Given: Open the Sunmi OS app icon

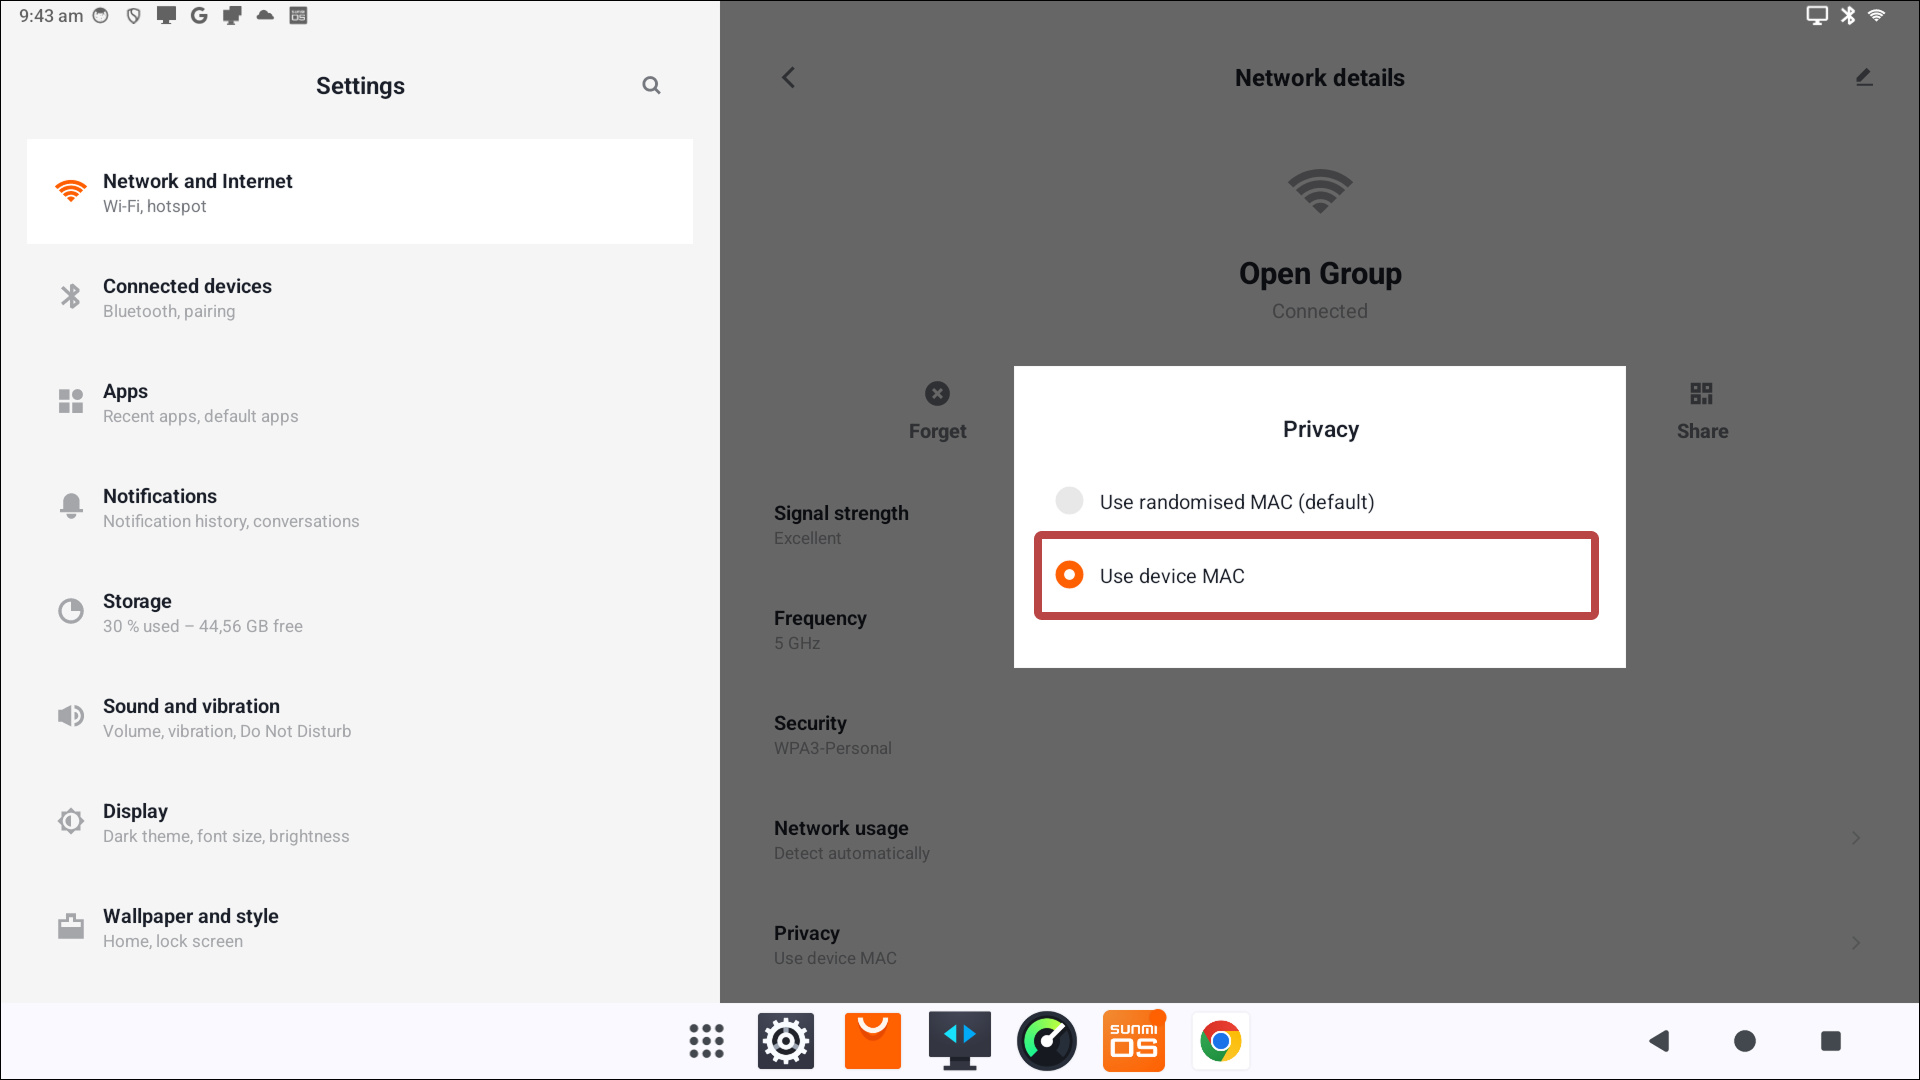Looking at the screenshot, I should tap(1133, 1041).
